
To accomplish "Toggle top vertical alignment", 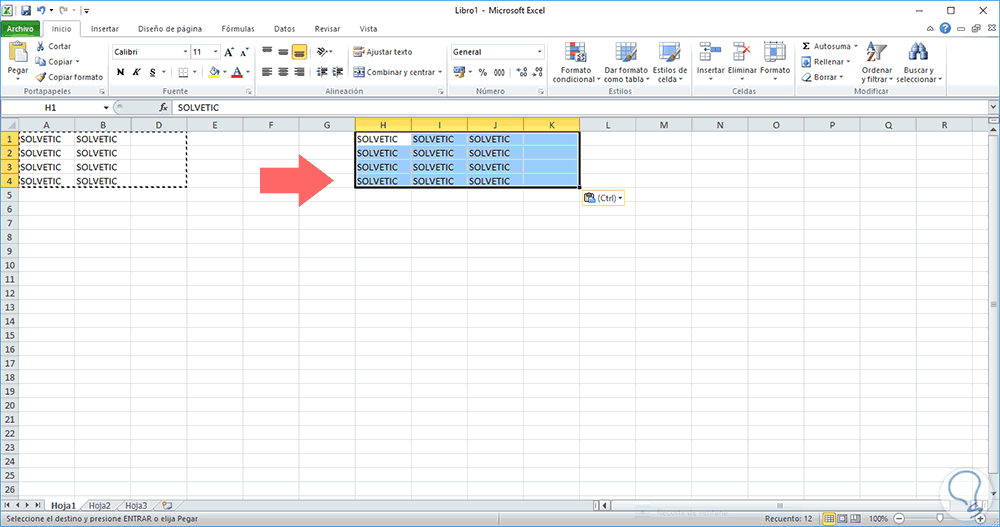I will click(267, 52).
